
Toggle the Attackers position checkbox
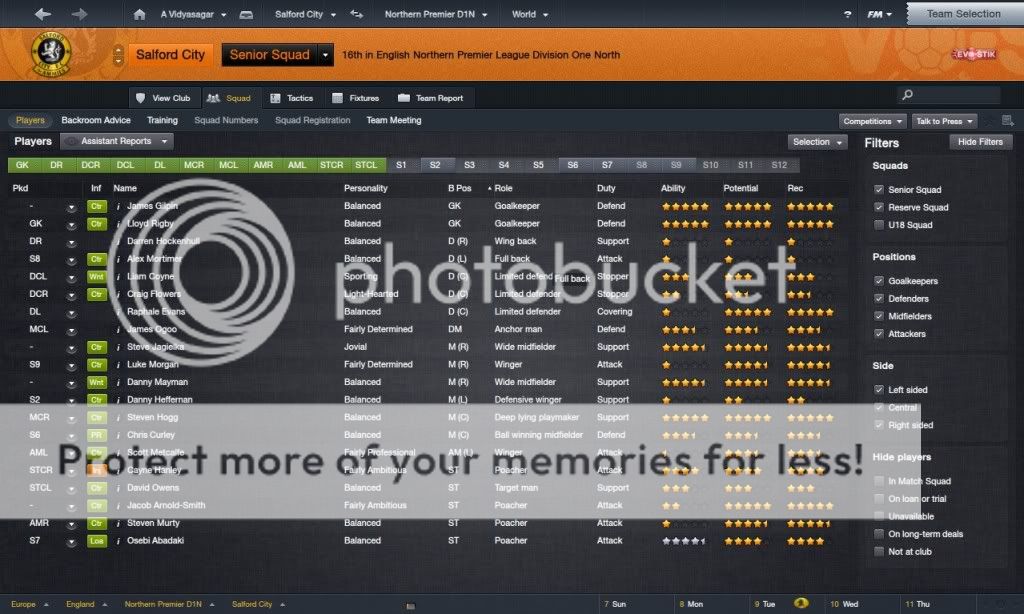tap(879, 334)
